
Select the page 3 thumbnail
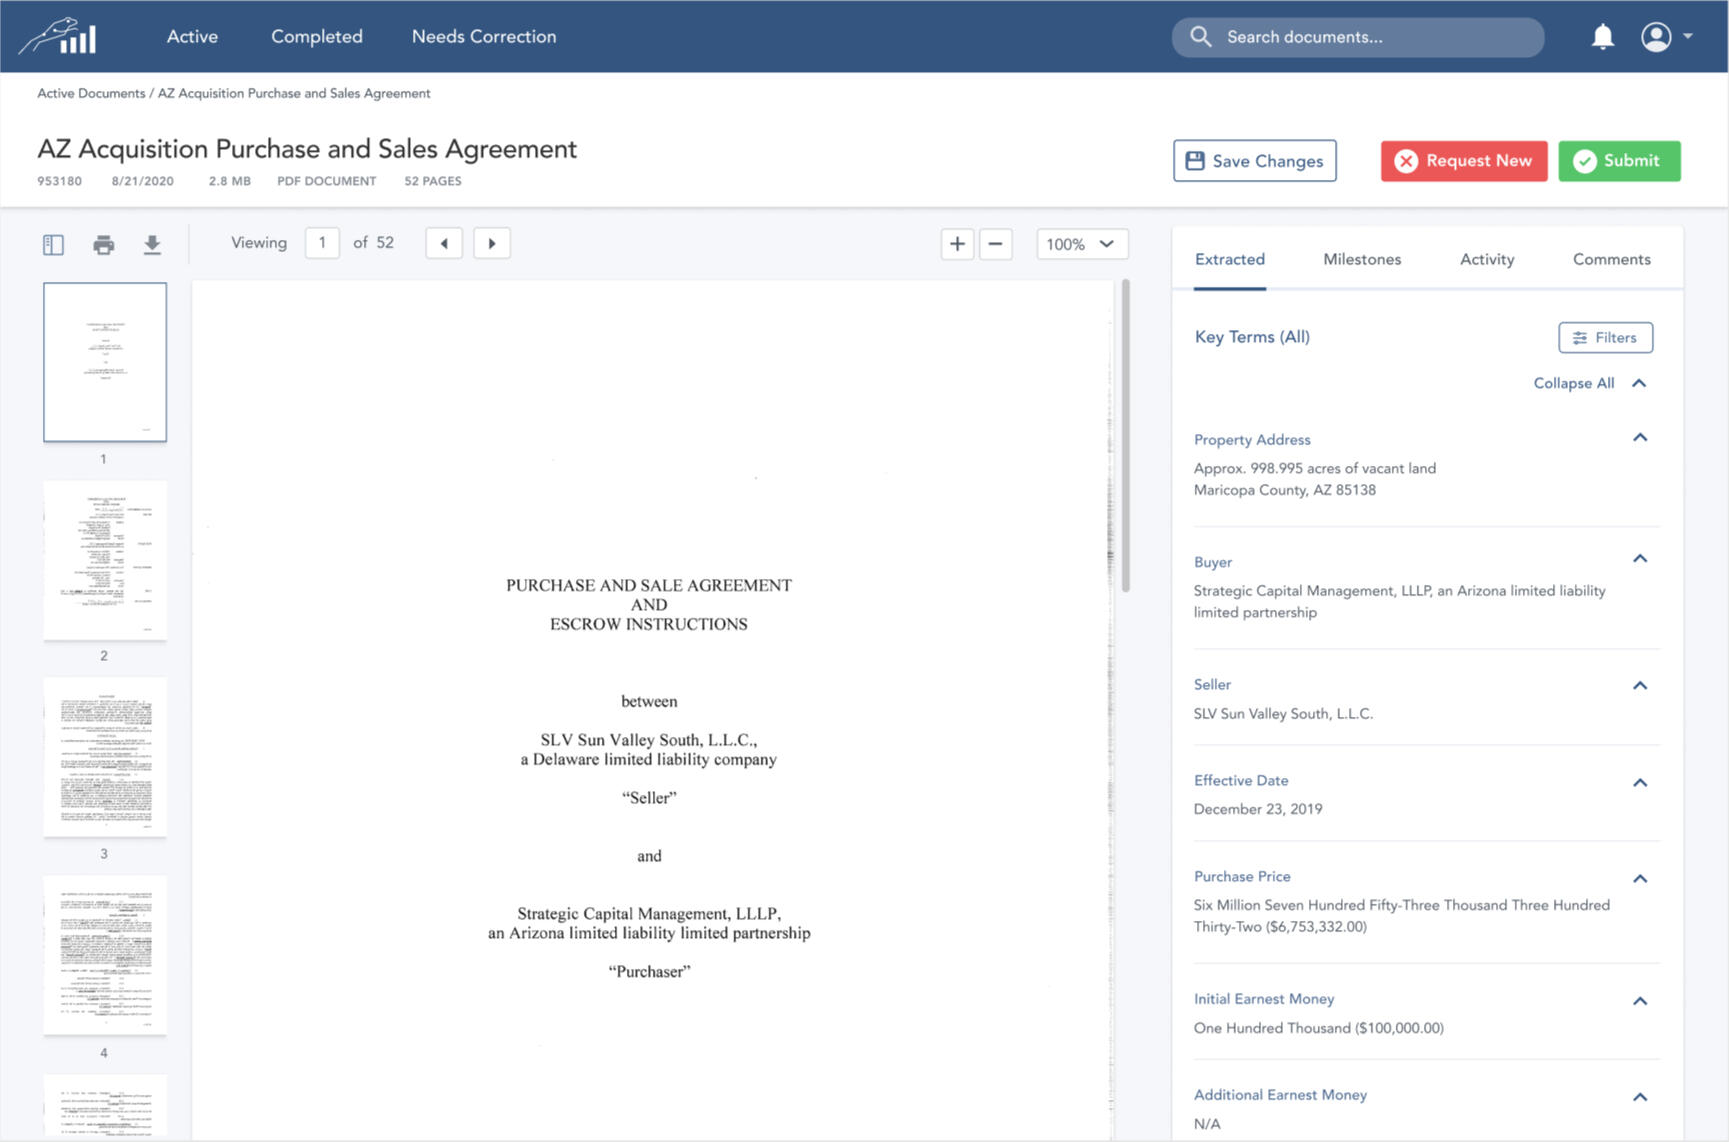click(x=105, y=757)
